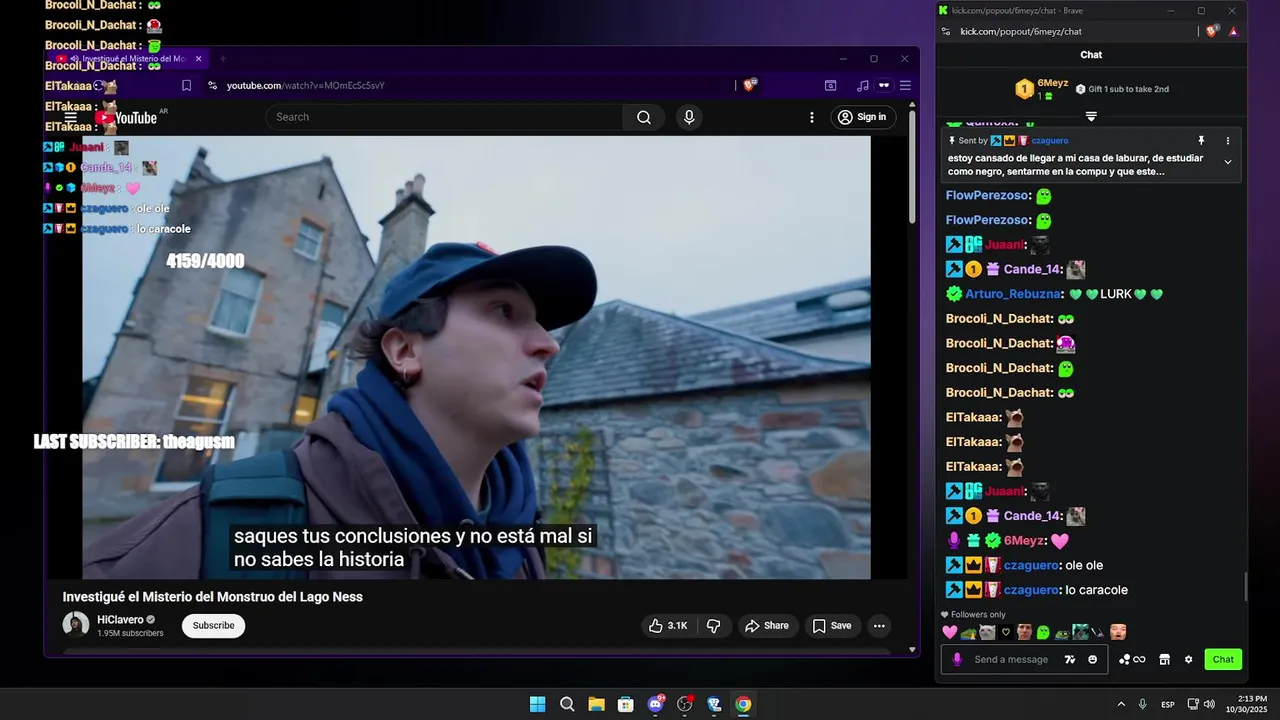Open HiClavero channel name link

(120, 620)
